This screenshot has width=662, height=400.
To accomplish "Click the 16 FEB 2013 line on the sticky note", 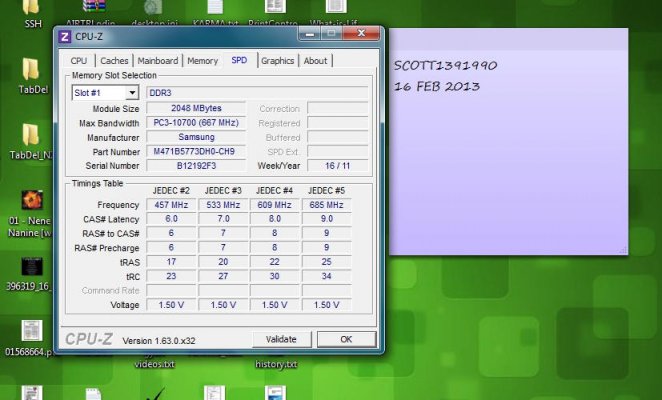I will (437, 87).
